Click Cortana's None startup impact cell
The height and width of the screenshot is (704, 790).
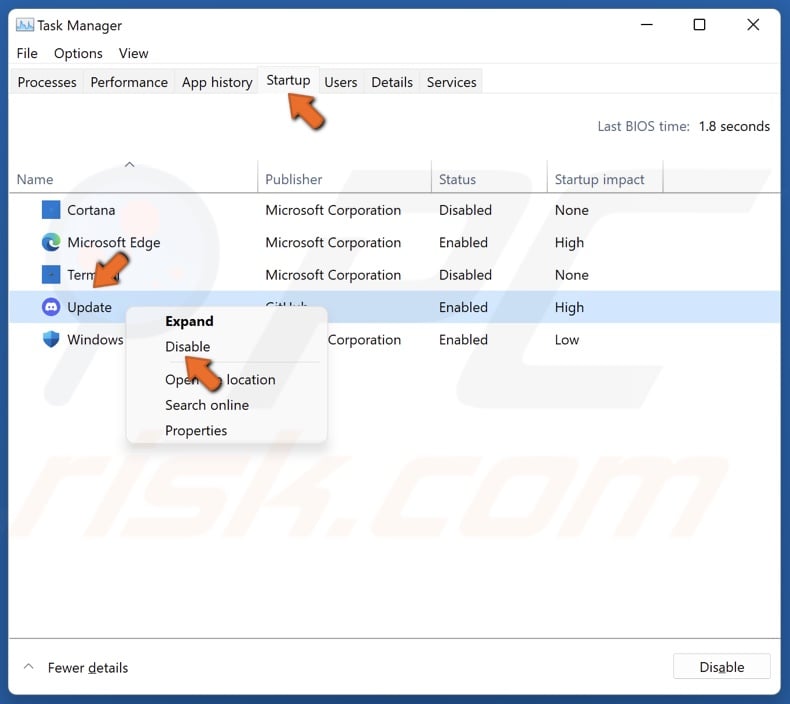pos(571,210)
